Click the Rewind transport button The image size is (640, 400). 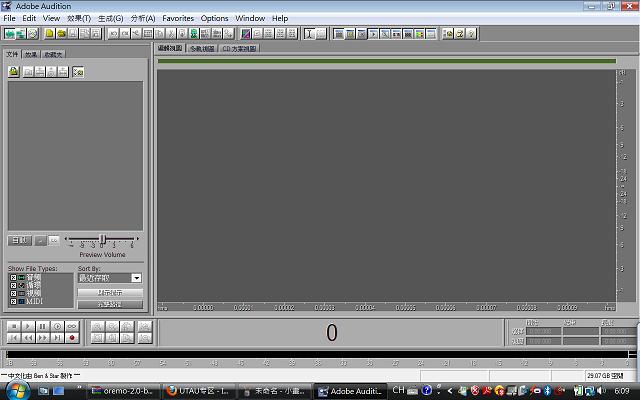click(28, 338)
